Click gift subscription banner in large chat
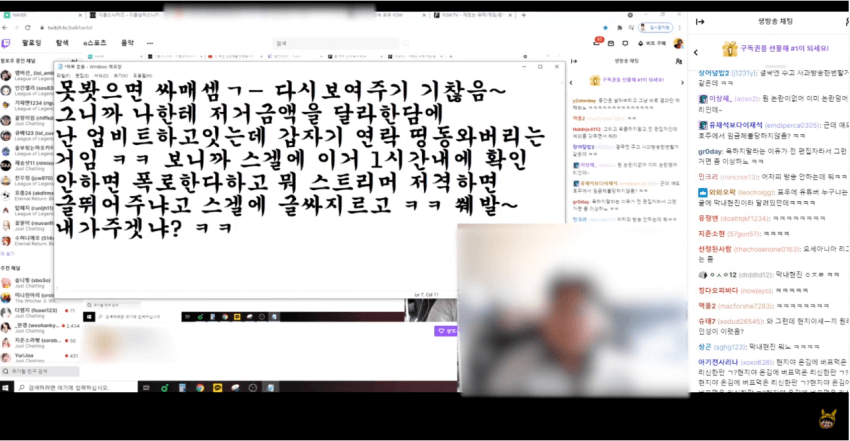850x441 pixels. click(x=776, y=49)
